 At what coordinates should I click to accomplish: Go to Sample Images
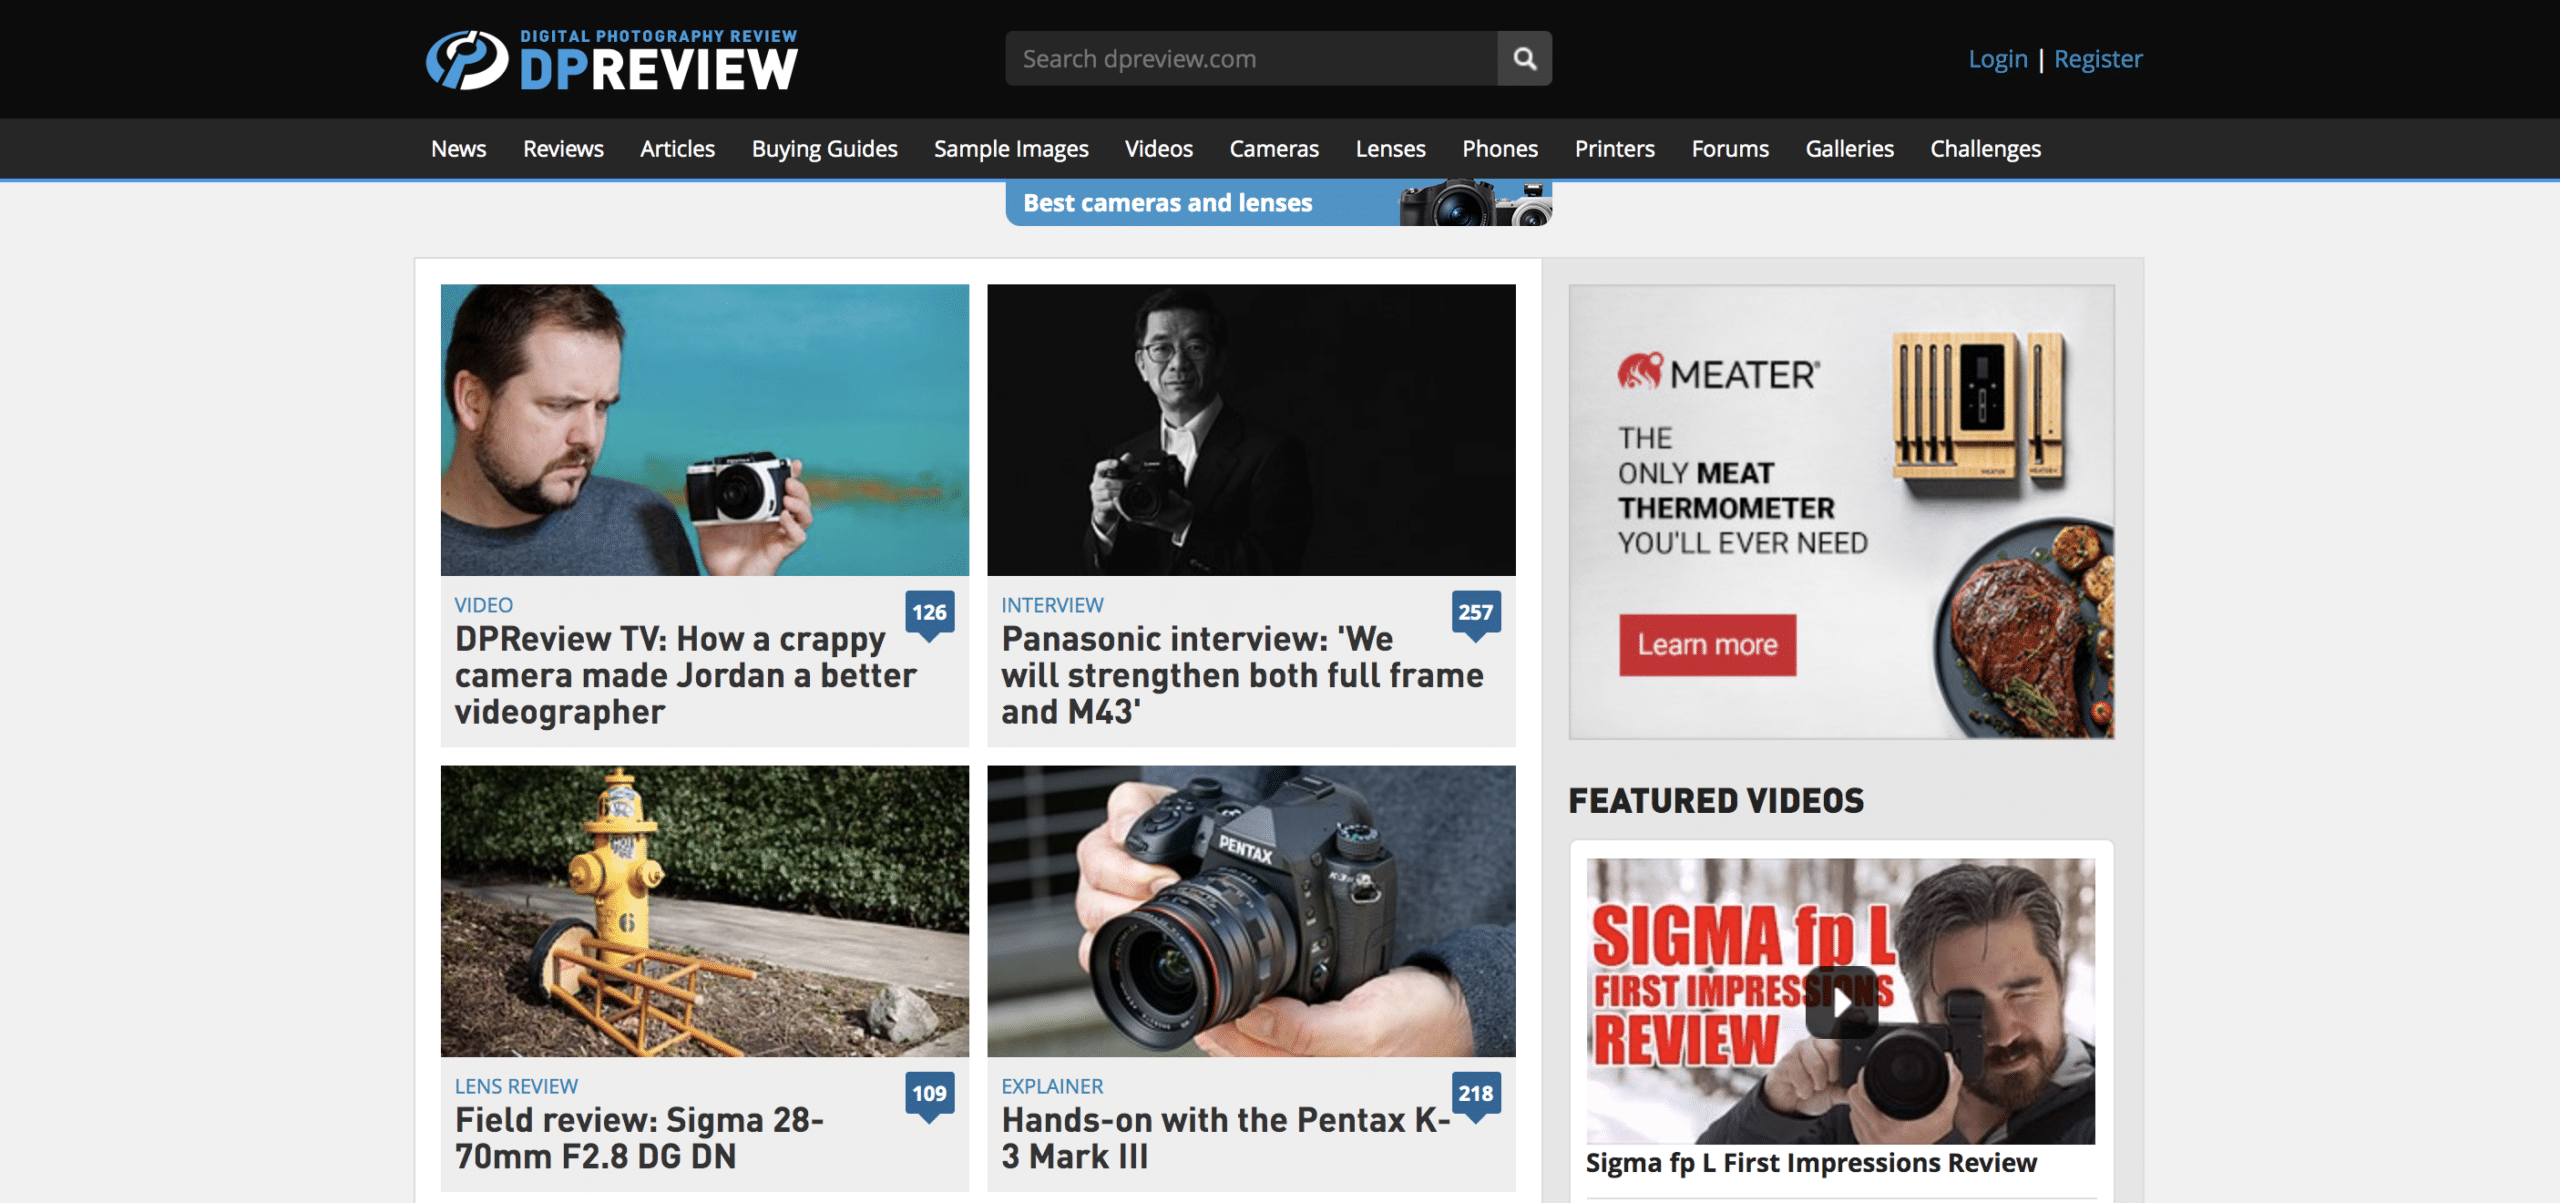(x=1011, y=149)
